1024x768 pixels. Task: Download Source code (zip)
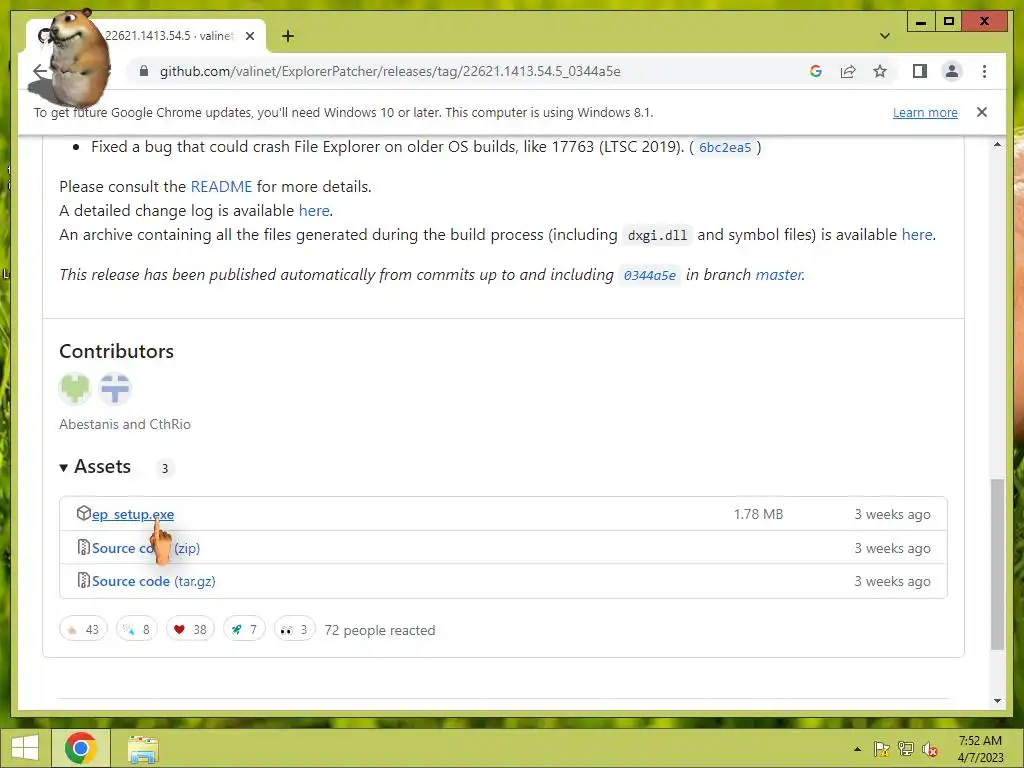tap(146, 549)
